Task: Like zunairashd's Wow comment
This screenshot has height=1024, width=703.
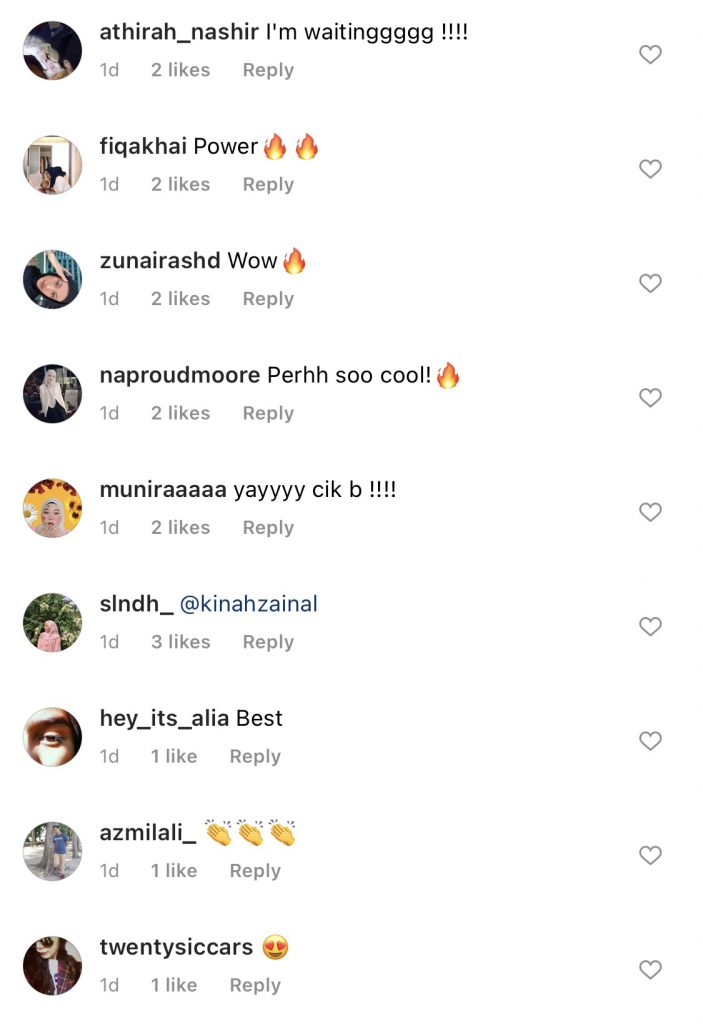Action: tap(650, 284)
